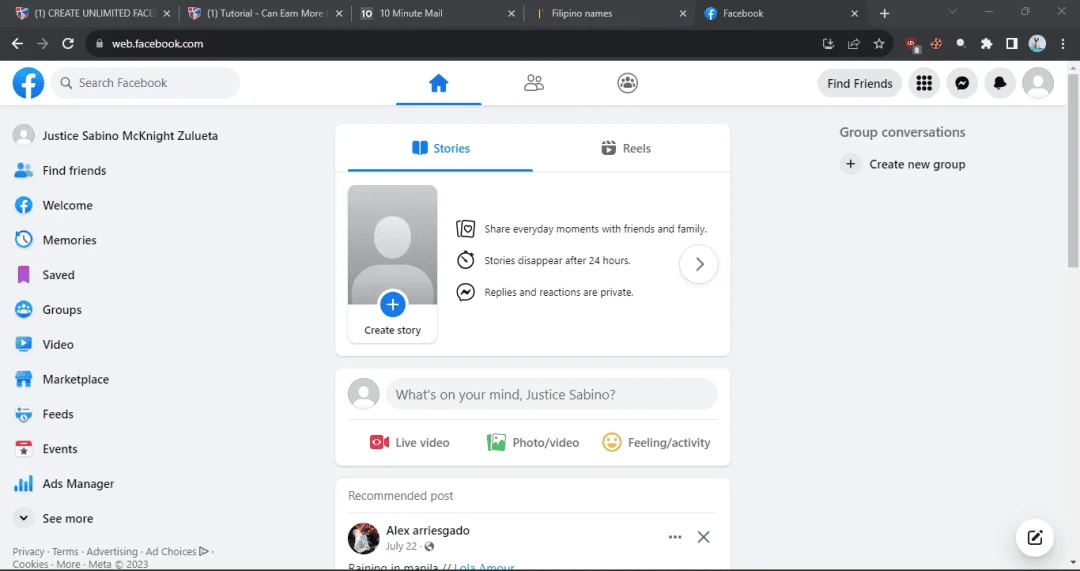Open the Notifications bell icon

[1000, 83]
